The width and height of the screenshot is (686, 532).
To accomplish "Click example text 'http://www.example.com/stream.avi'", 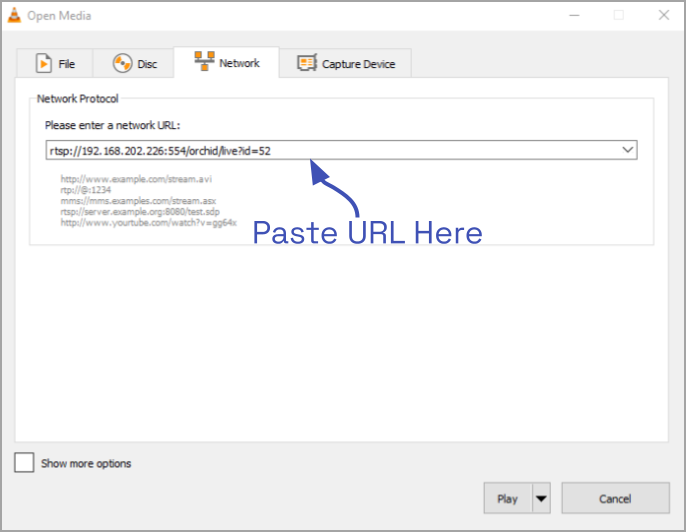I will pyautogui.click(x=136, y=179).
